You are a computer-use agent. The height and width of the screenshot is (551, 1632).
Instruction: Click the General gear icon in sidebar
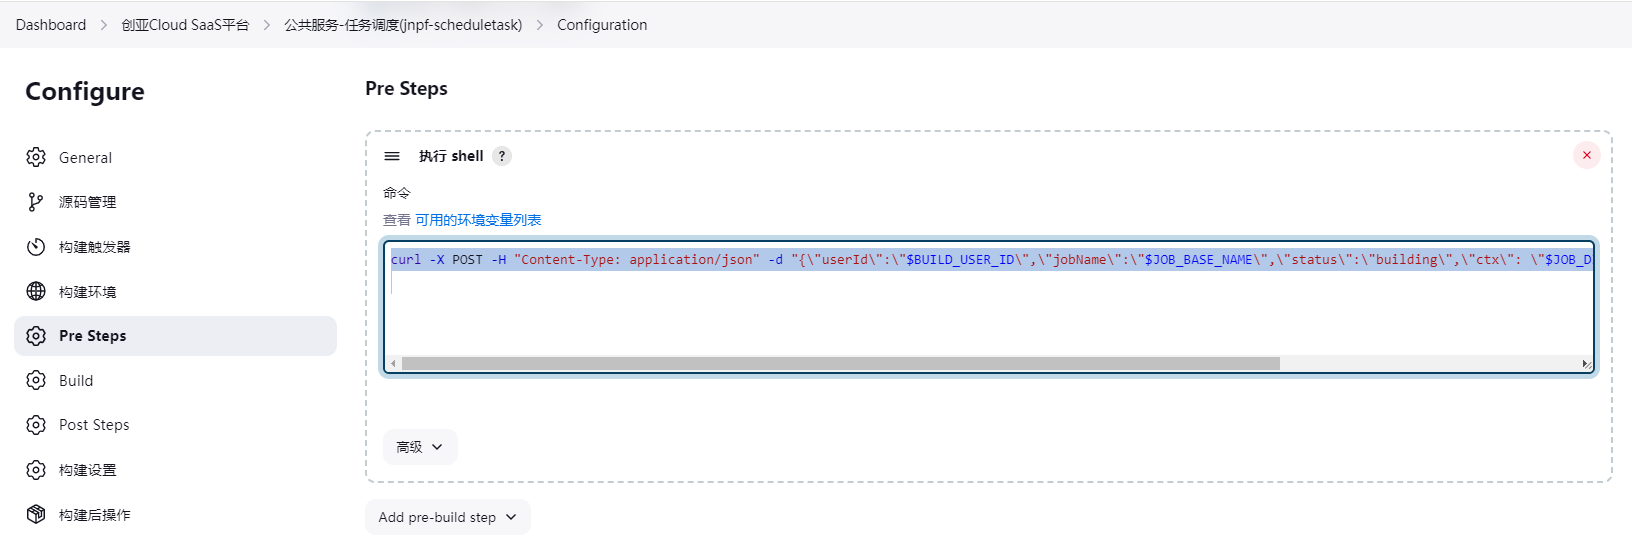(x=36, y=157)
